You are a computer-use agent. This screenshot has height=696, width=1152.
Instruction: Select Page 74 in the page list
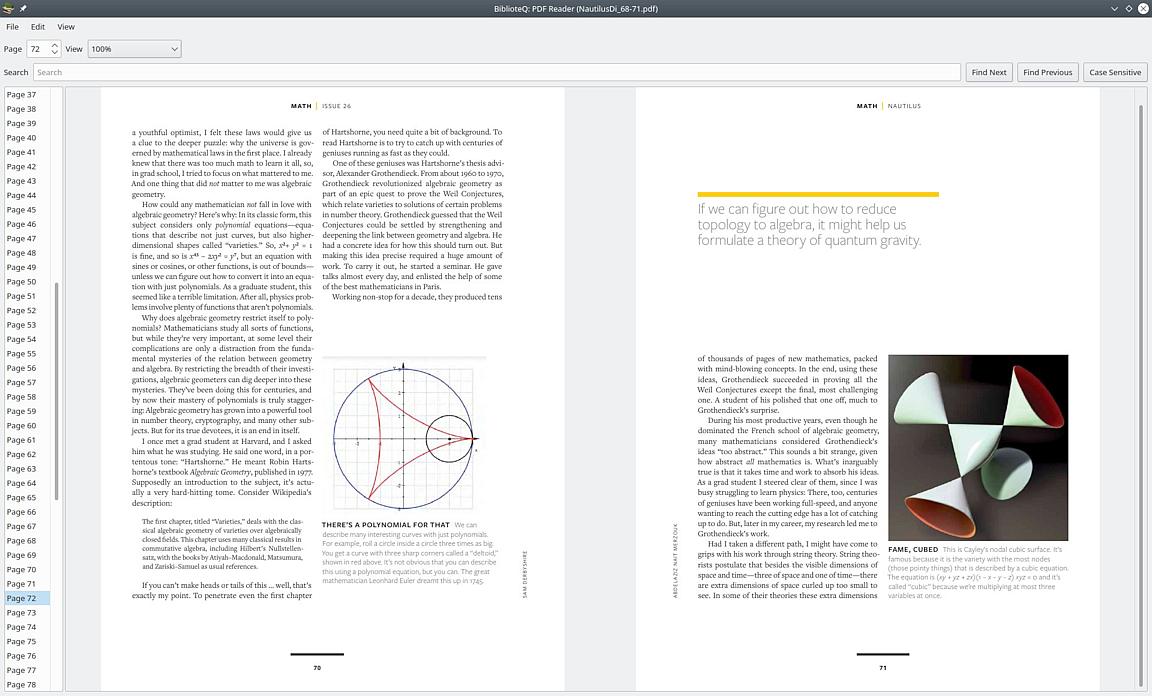tap(27, 628)
